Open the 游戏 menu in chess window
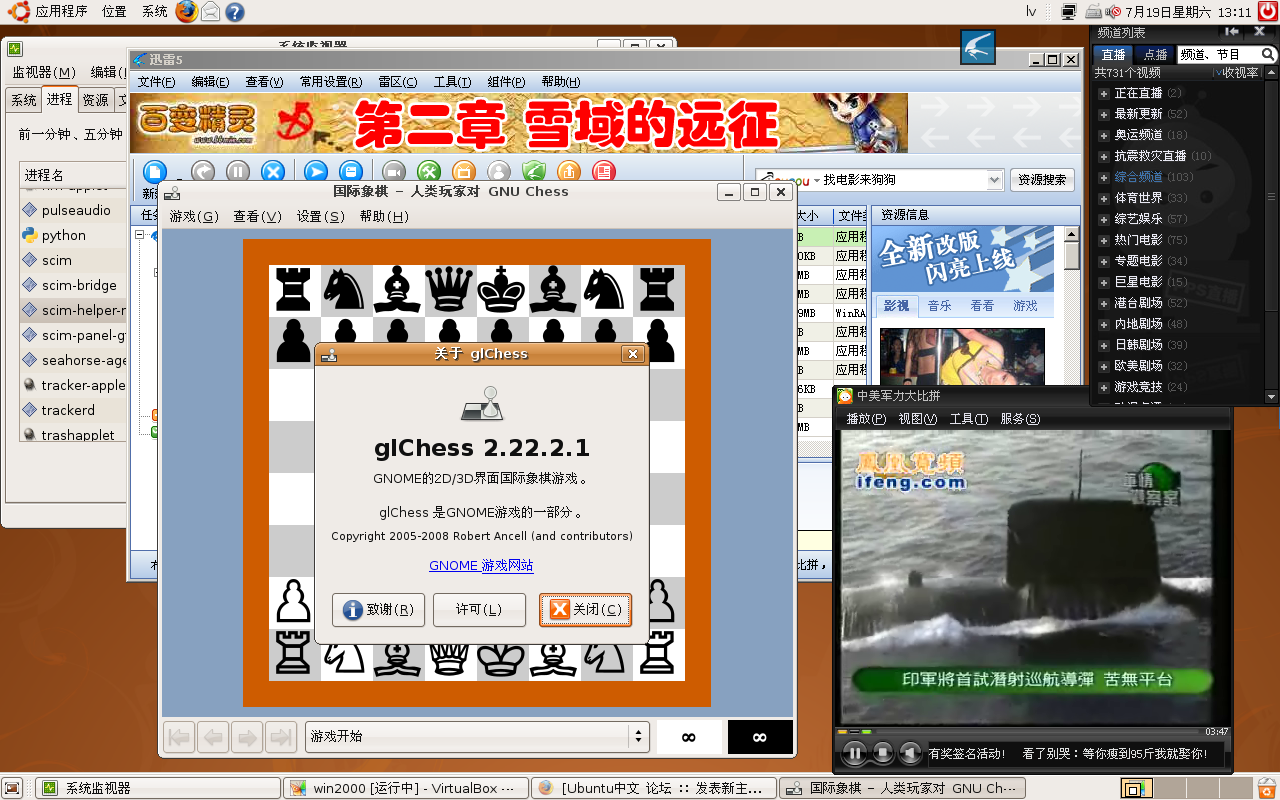The height and width of the screenshot is (800, 1280). click(193, 216)
